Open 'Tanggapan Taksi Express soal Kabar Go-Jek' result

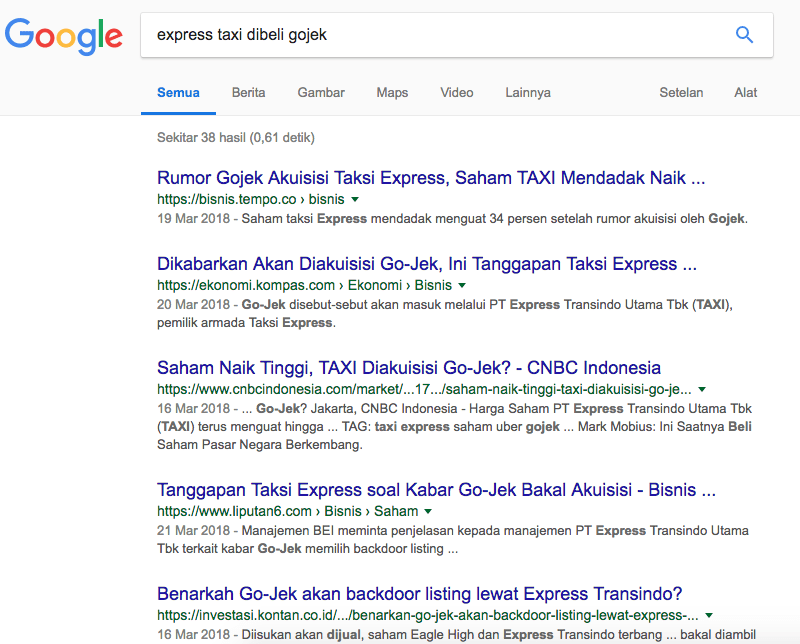[x=436, y=490]
